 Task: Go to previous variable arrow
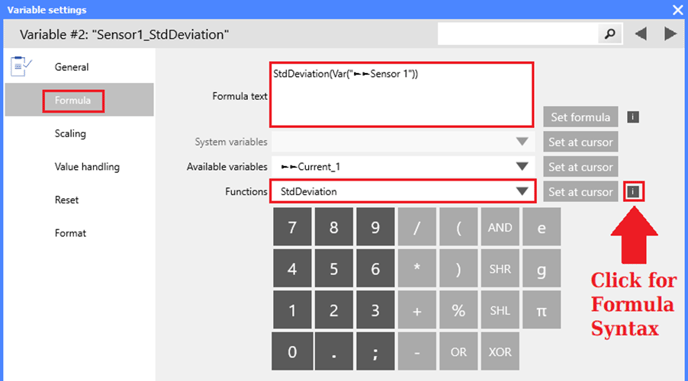click(641, 34)
